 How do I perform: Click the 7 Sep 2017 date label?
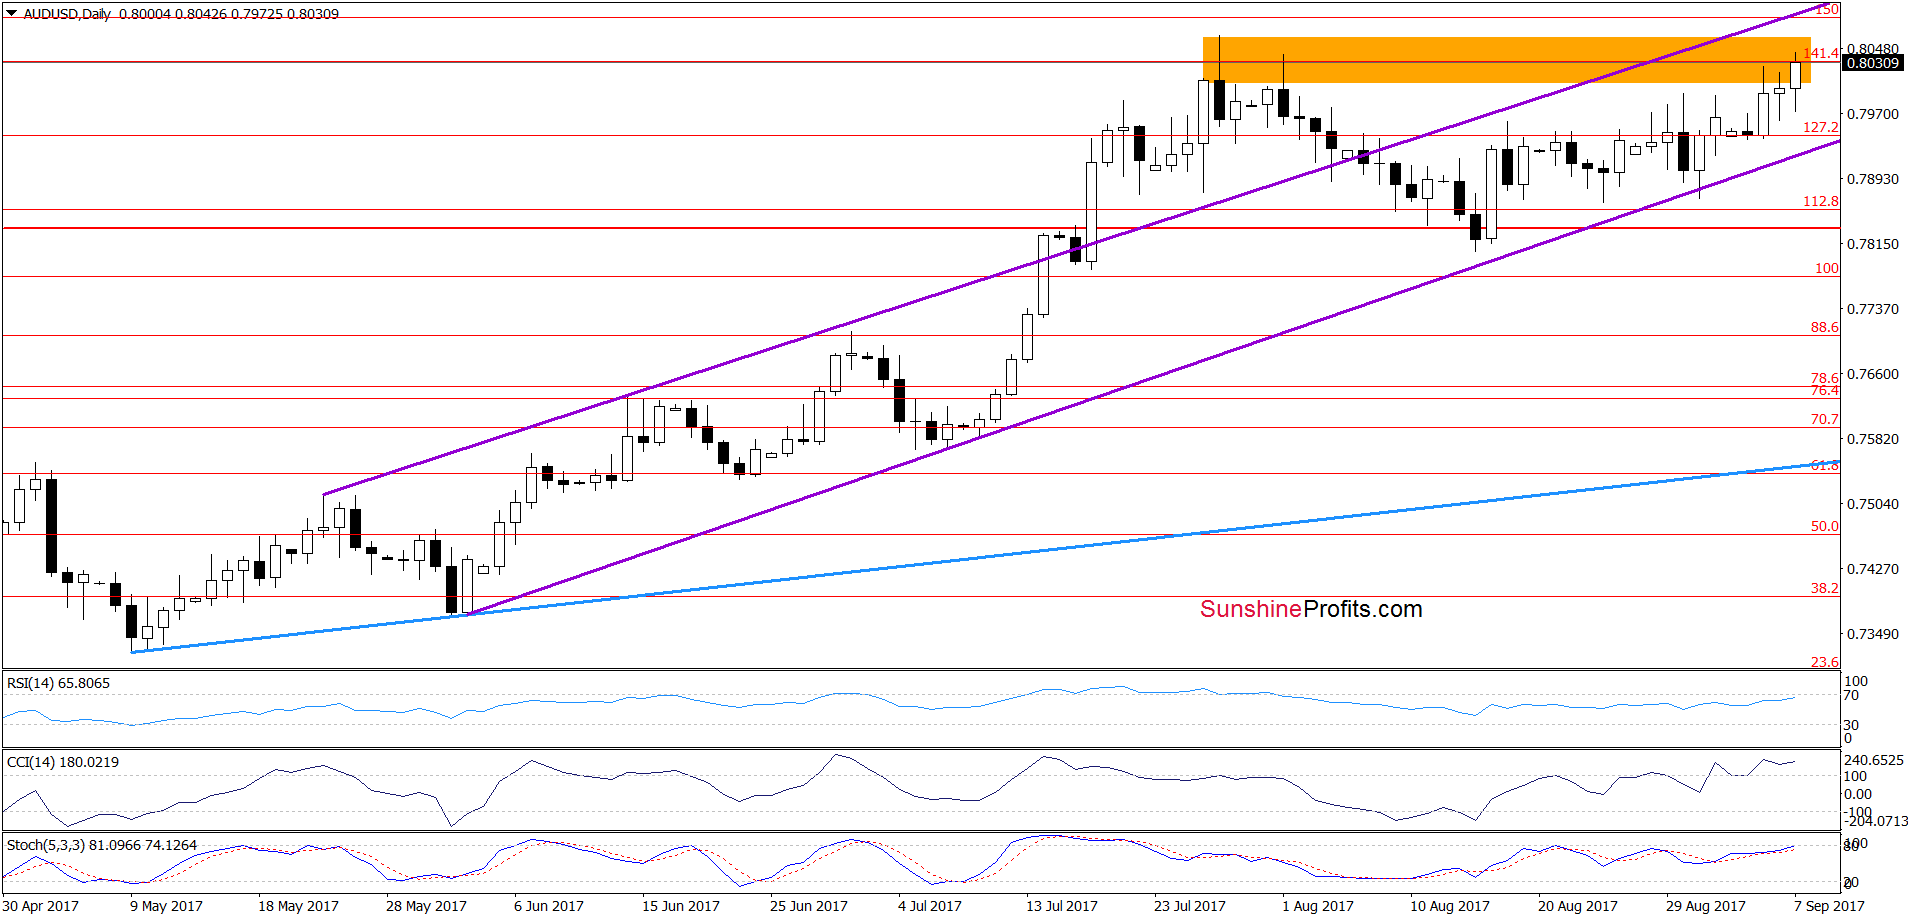(x=1829, y=906)
